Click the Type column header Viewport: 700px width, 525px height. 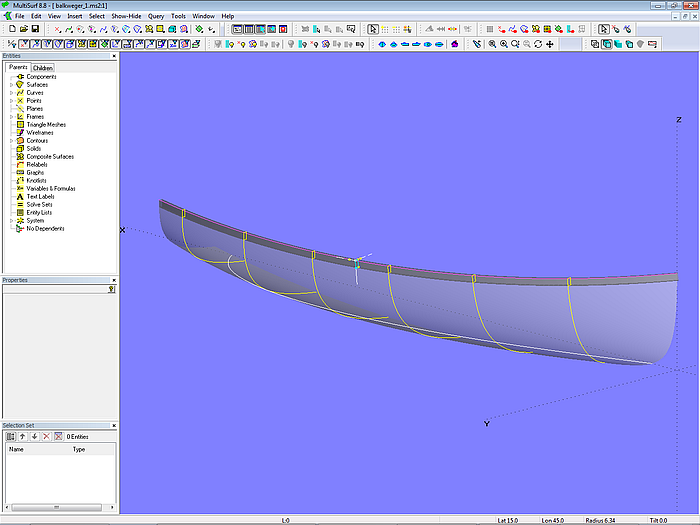pyautogui.click(x=80, y=450)
